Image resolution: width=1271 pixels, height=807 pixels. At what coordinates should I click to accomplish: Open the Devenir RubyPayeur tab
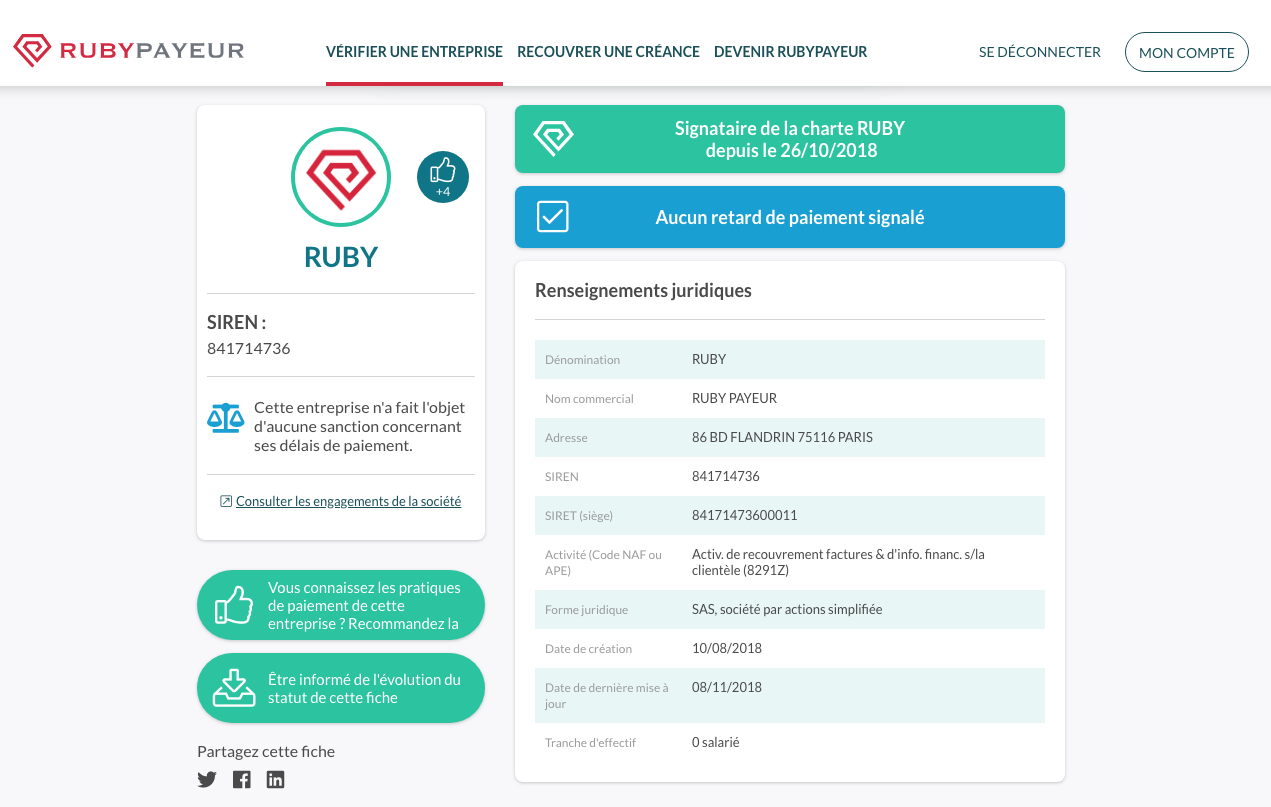pyautogui.click(x=790, y=52)
